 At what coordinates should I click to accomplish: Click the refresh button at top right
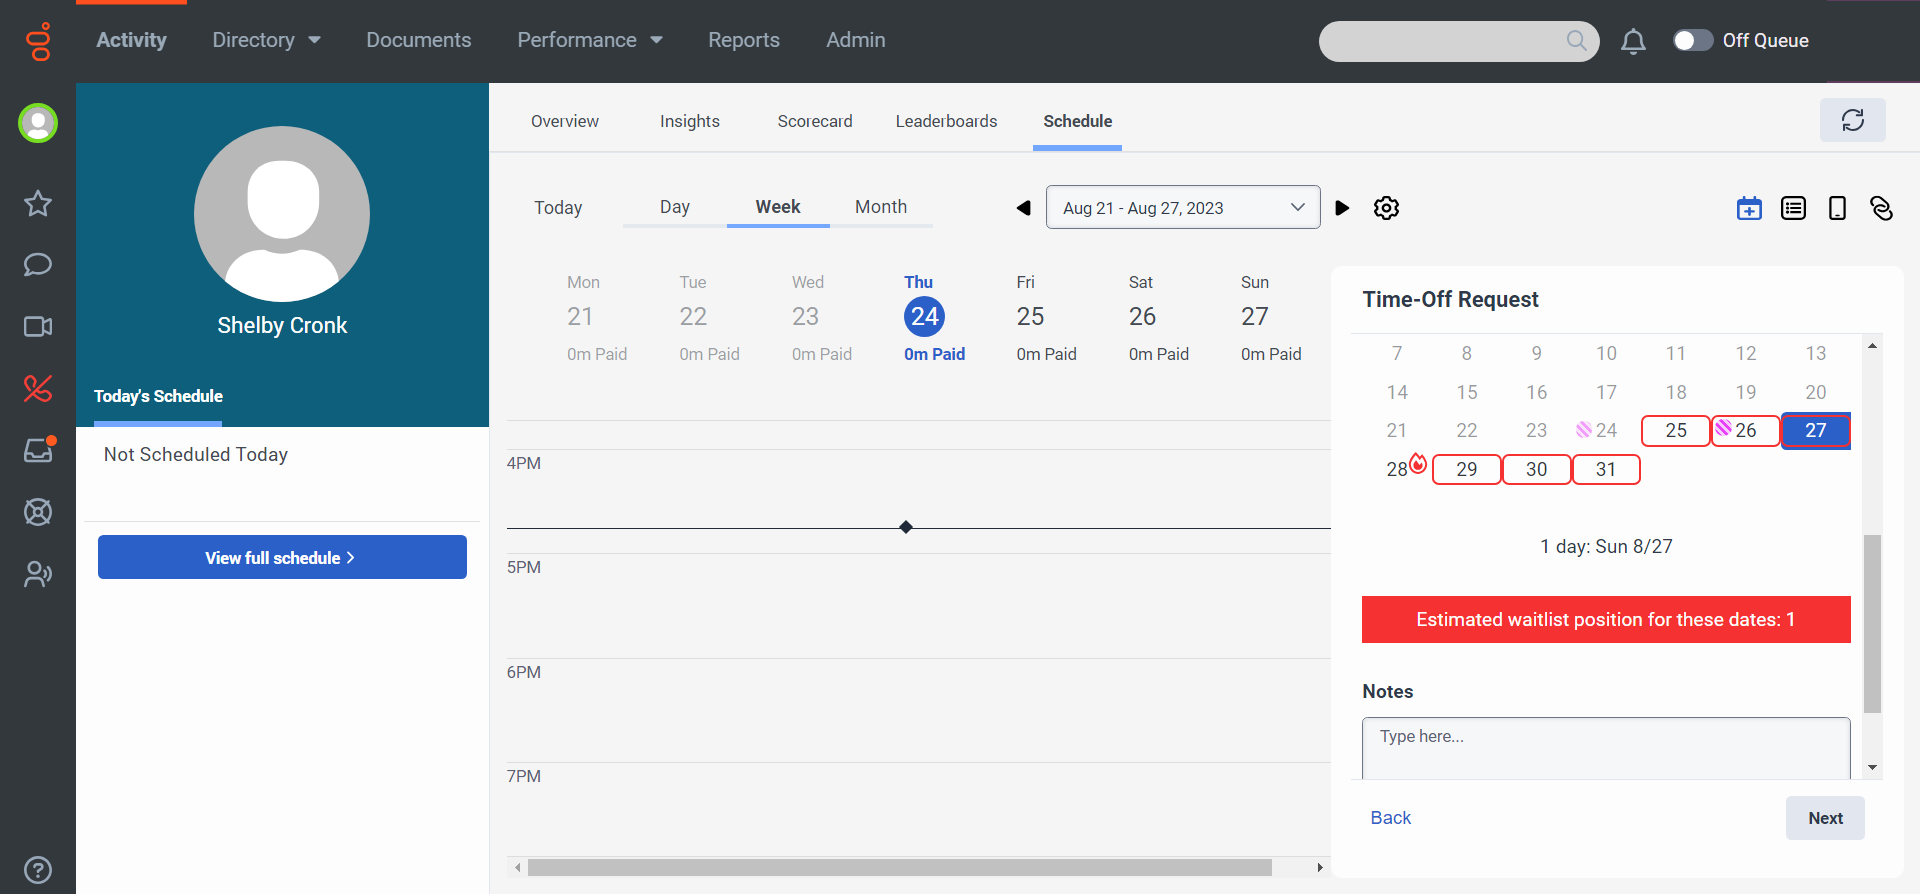(1852, 120)
